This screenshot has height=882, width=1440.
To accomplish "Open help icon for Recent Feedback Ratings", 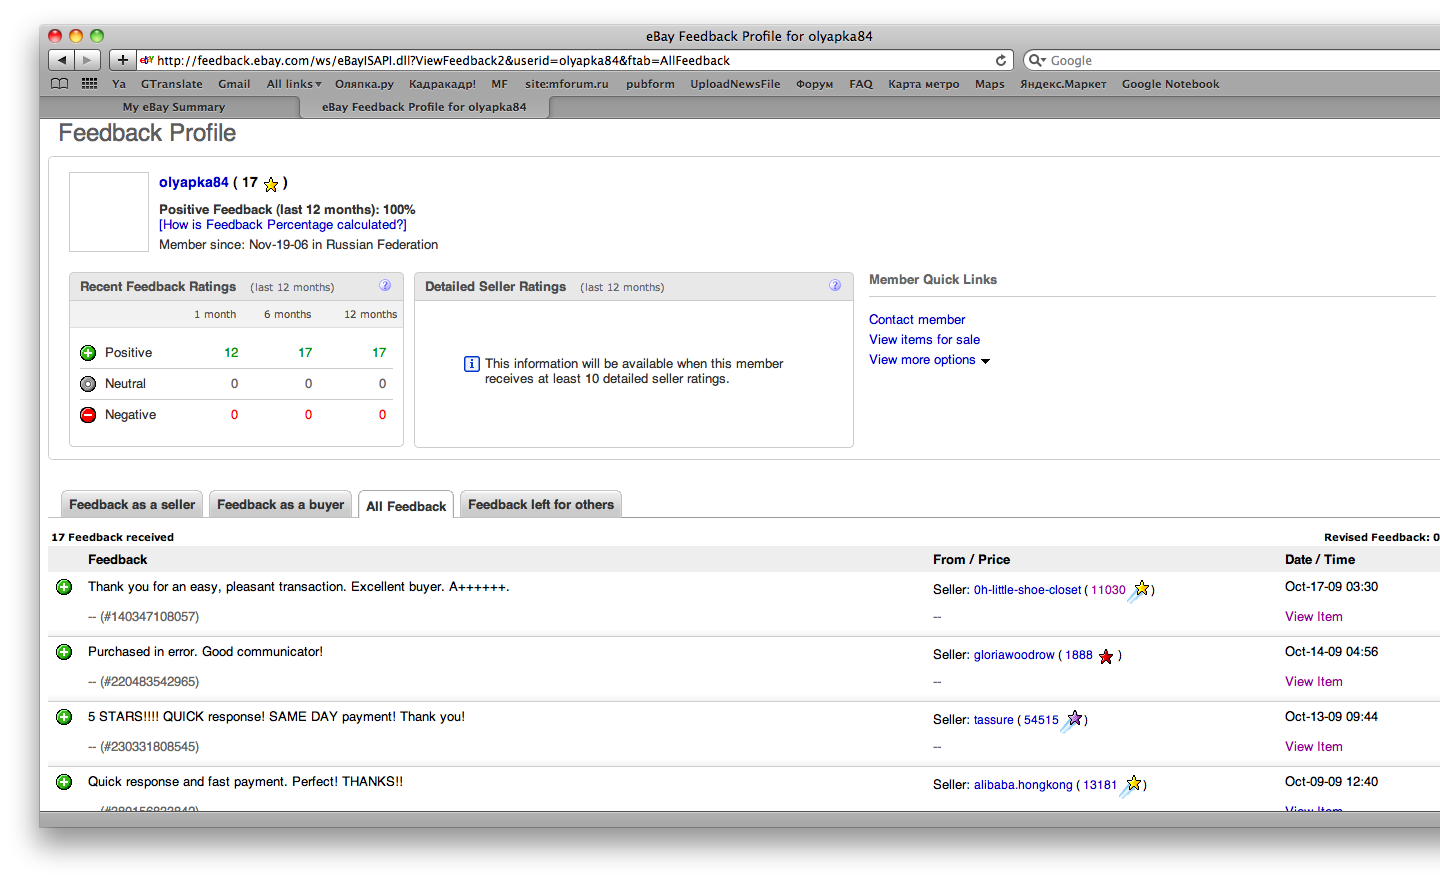I will tap(385, 286).
